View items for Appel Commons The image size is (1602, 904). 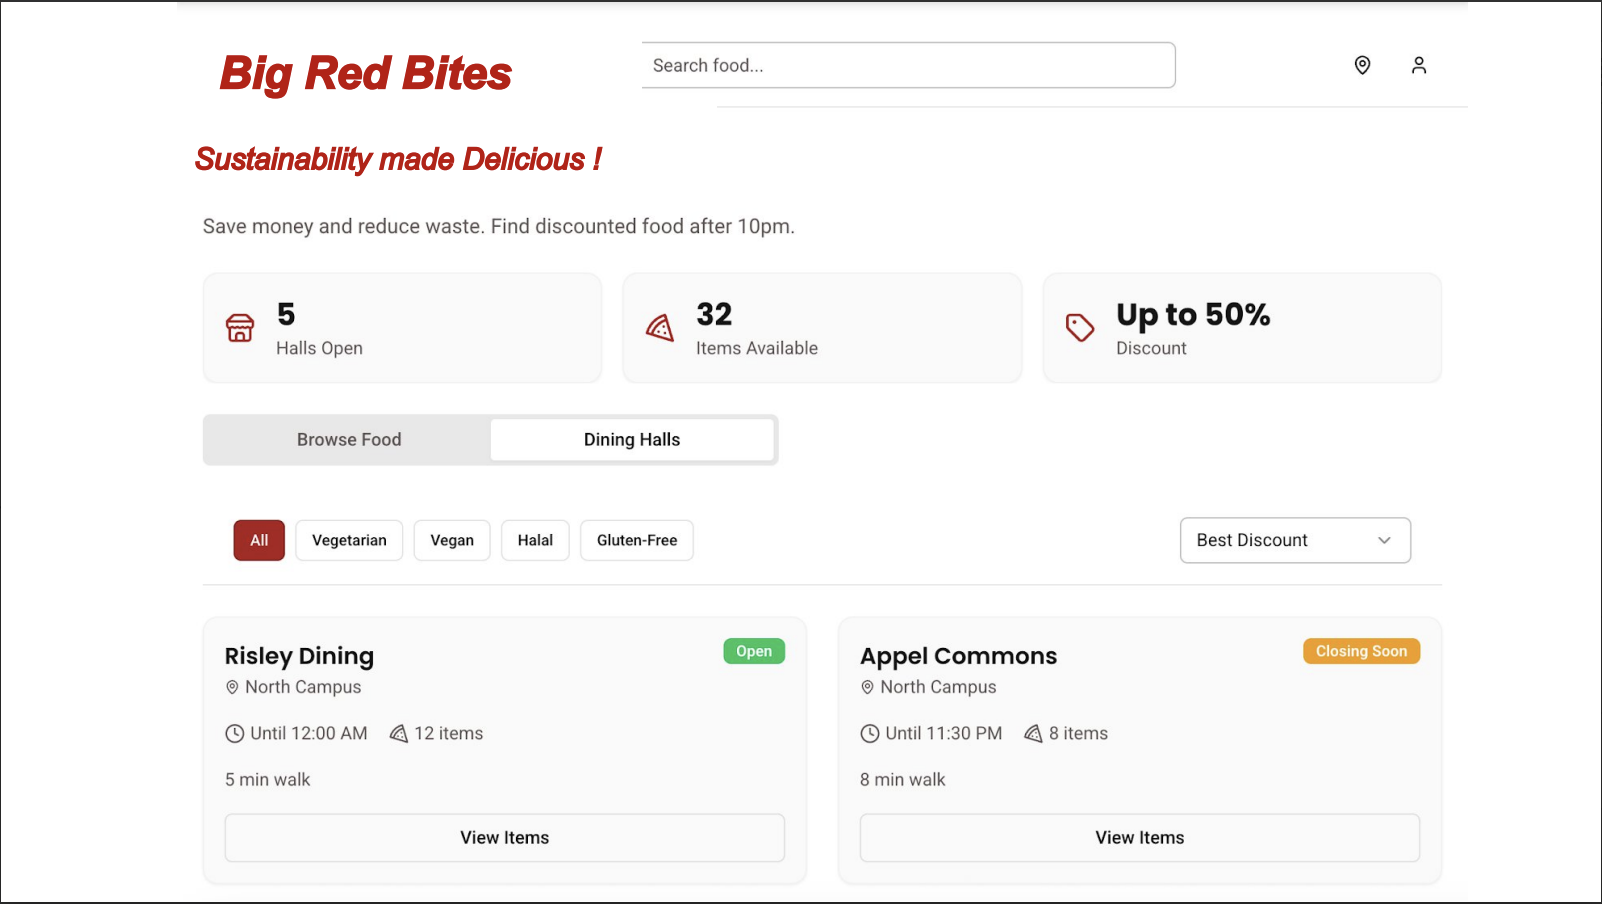tap(1139, 838)
